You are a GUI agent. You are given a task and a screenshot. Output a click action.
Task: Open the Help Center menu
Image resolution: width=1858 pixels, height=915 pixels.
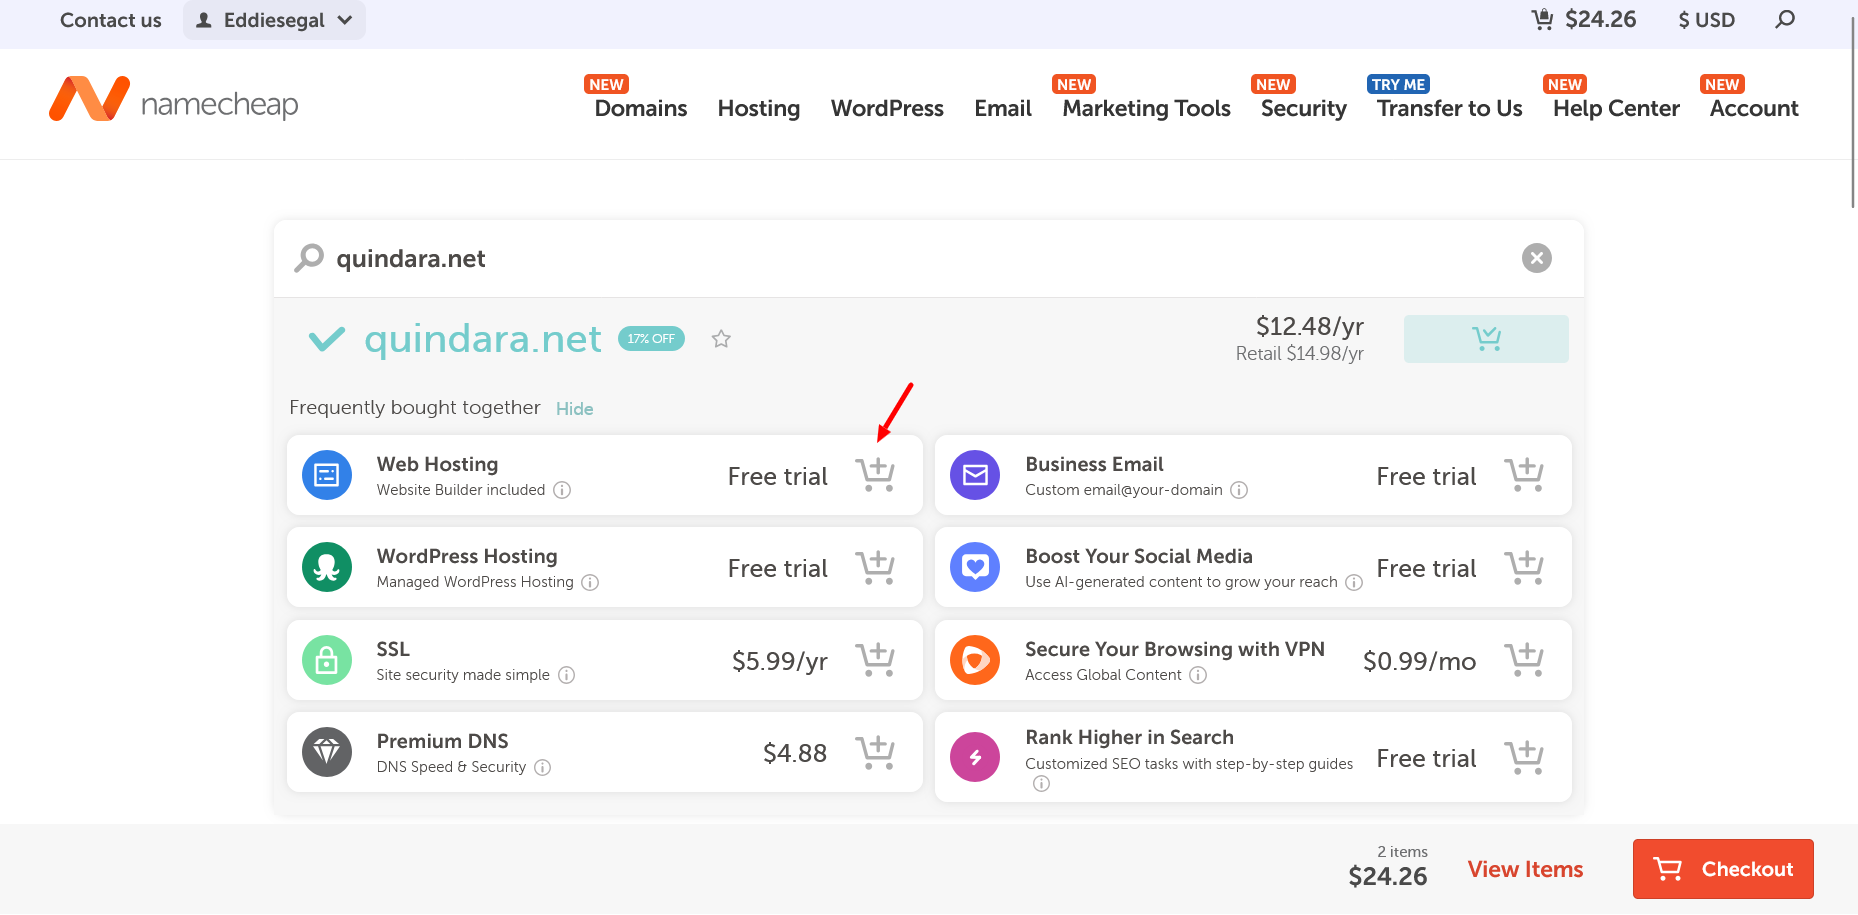pos(1616,108)
